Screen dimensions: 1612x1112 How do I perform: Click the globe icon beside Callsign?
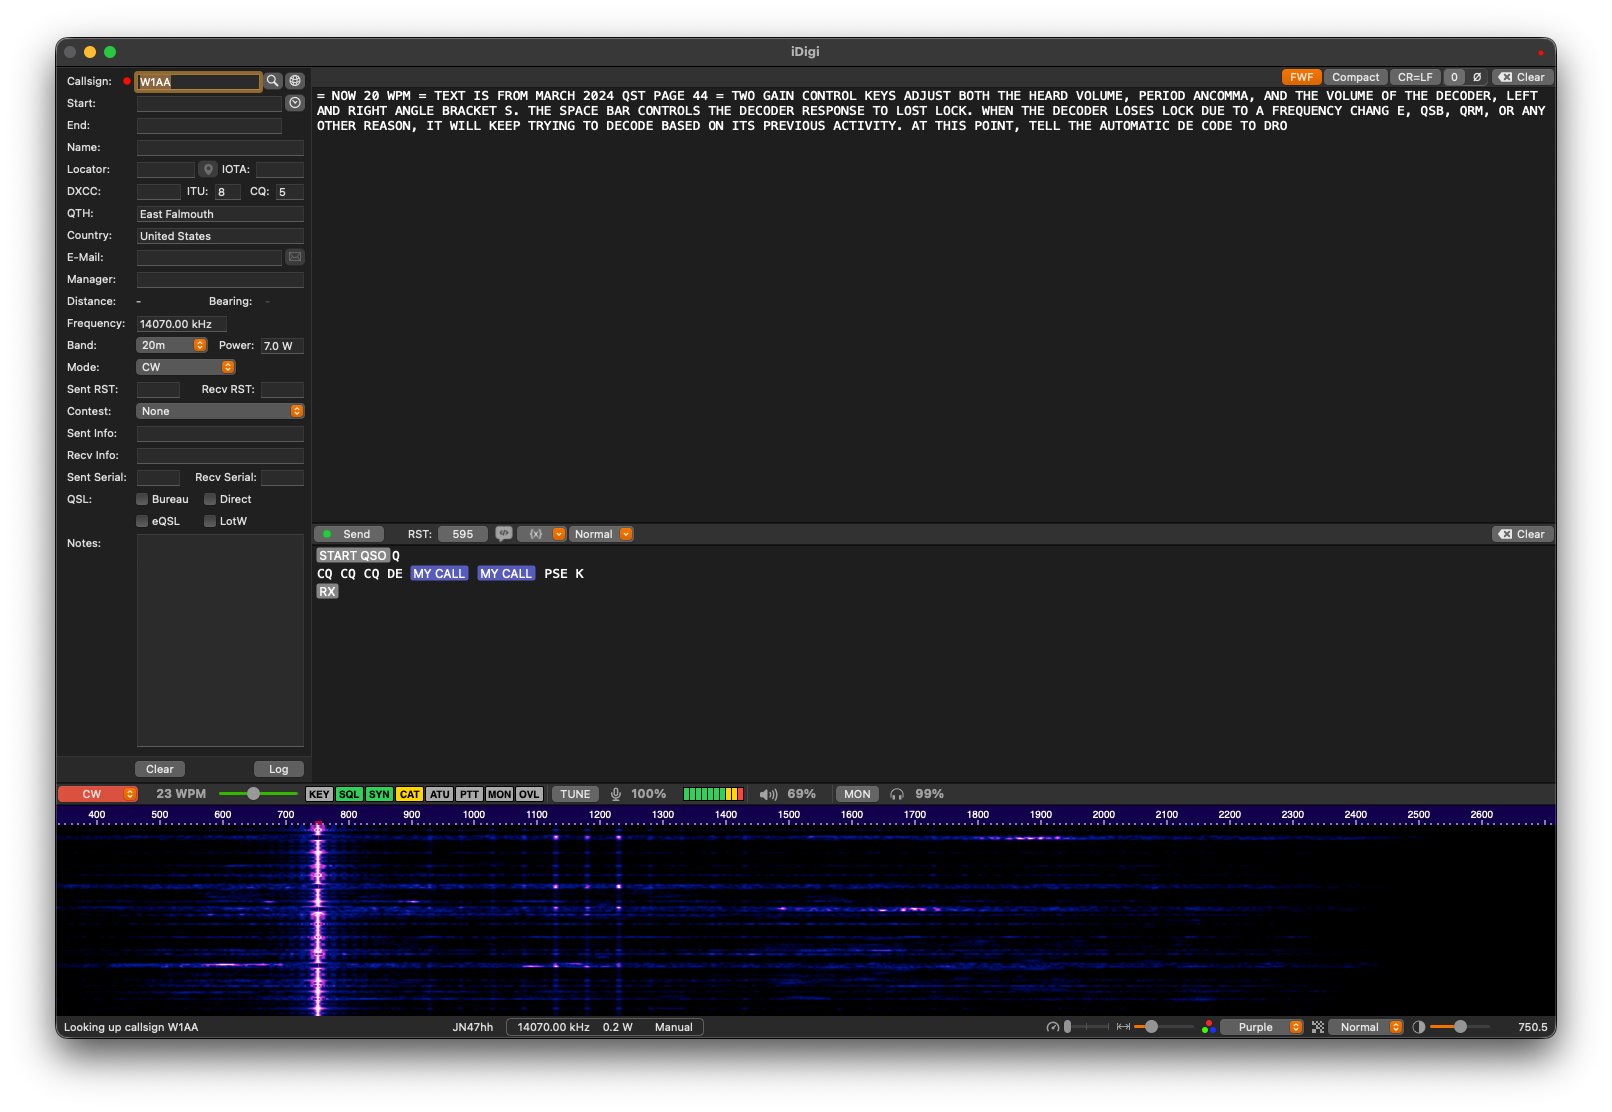tap(295, 81)
